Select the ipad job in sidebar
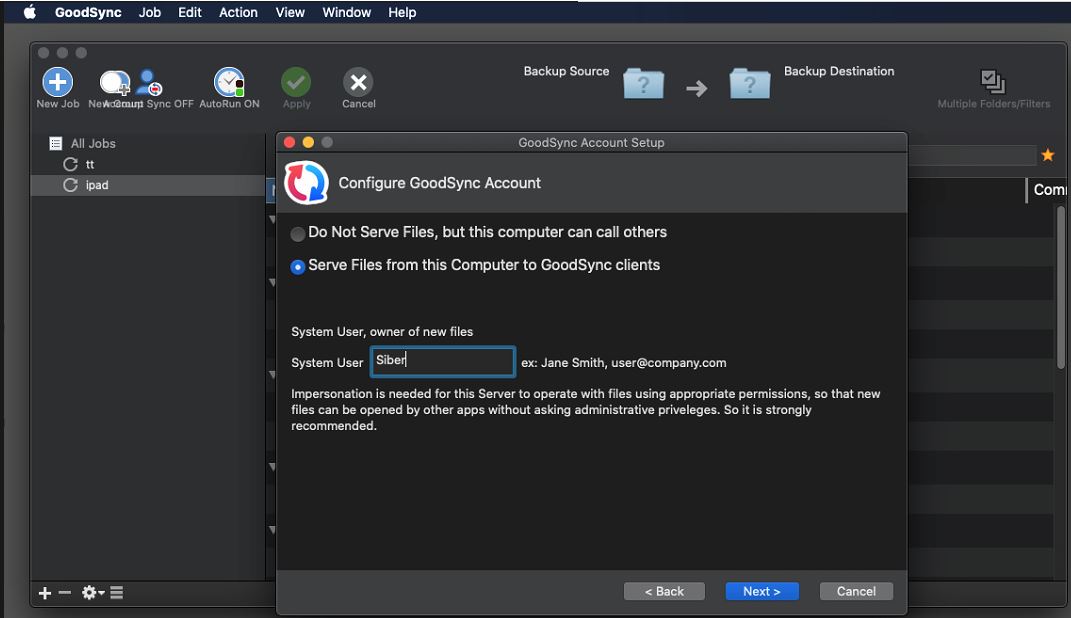Image resolution: width=1071 pixels, height=618 pixels. [x=97, y=185]
